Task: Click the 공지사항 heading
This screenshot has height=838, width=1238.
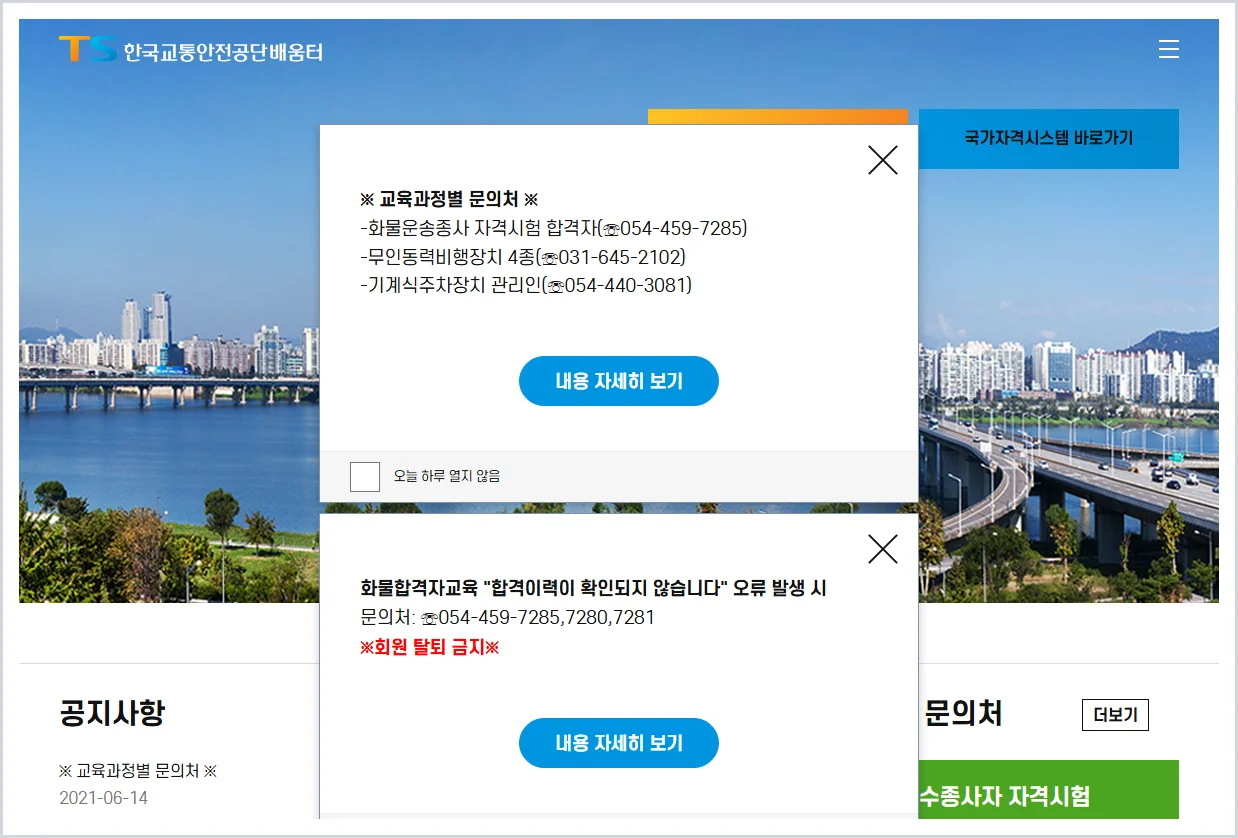Action: click(112, 714)
